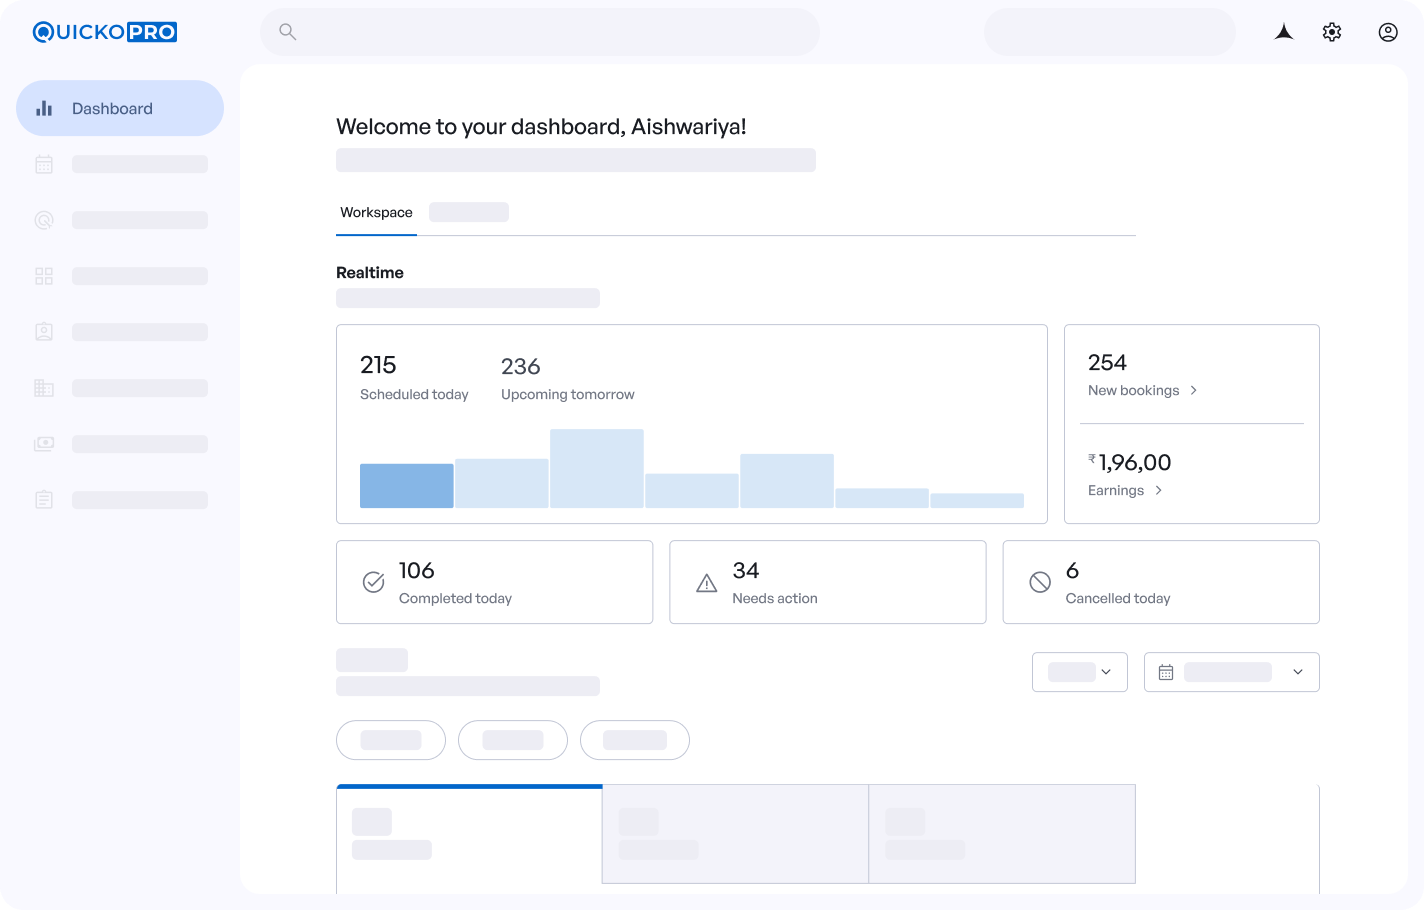1424x910 pixels.
Task: Click the first pill filter button
Action: click(x=391, y=740)
